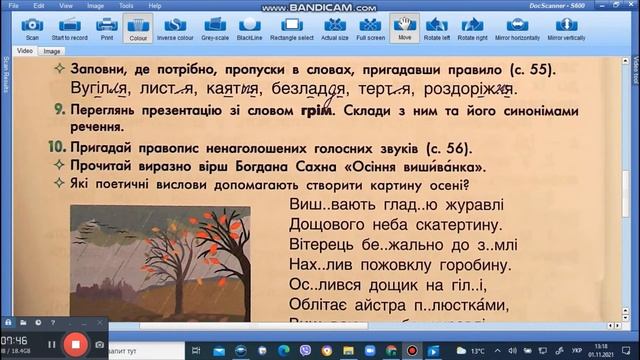Click the Windows taskbar search box
The width and height of the screenshot is (640, 360).
click(x=147, y=351)
